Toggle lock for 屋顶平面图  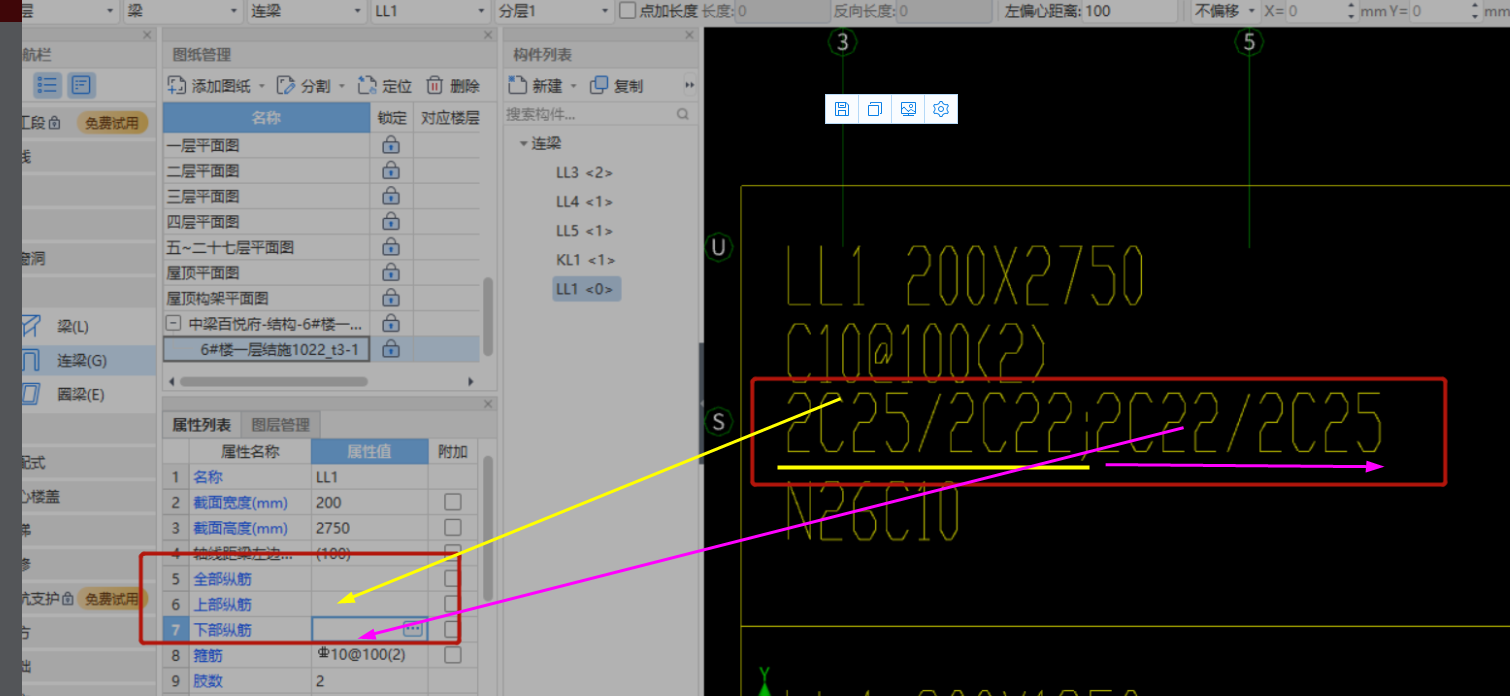click(x=391, y=273)
